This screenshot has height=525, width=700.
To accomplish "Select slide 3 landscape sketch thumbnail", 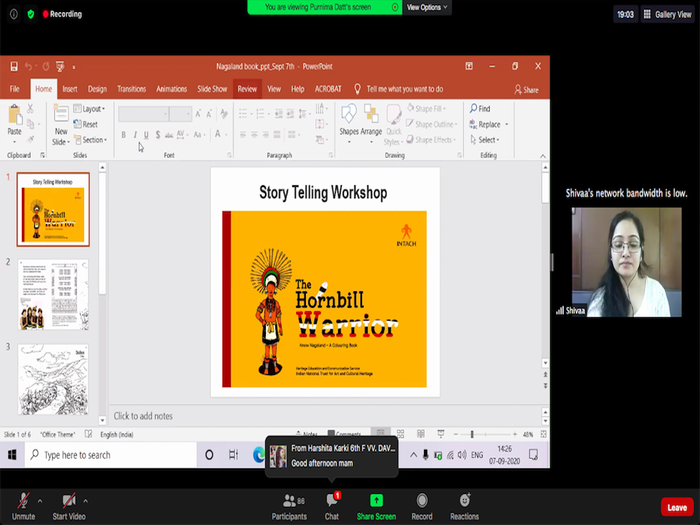I will pos(53,379).
